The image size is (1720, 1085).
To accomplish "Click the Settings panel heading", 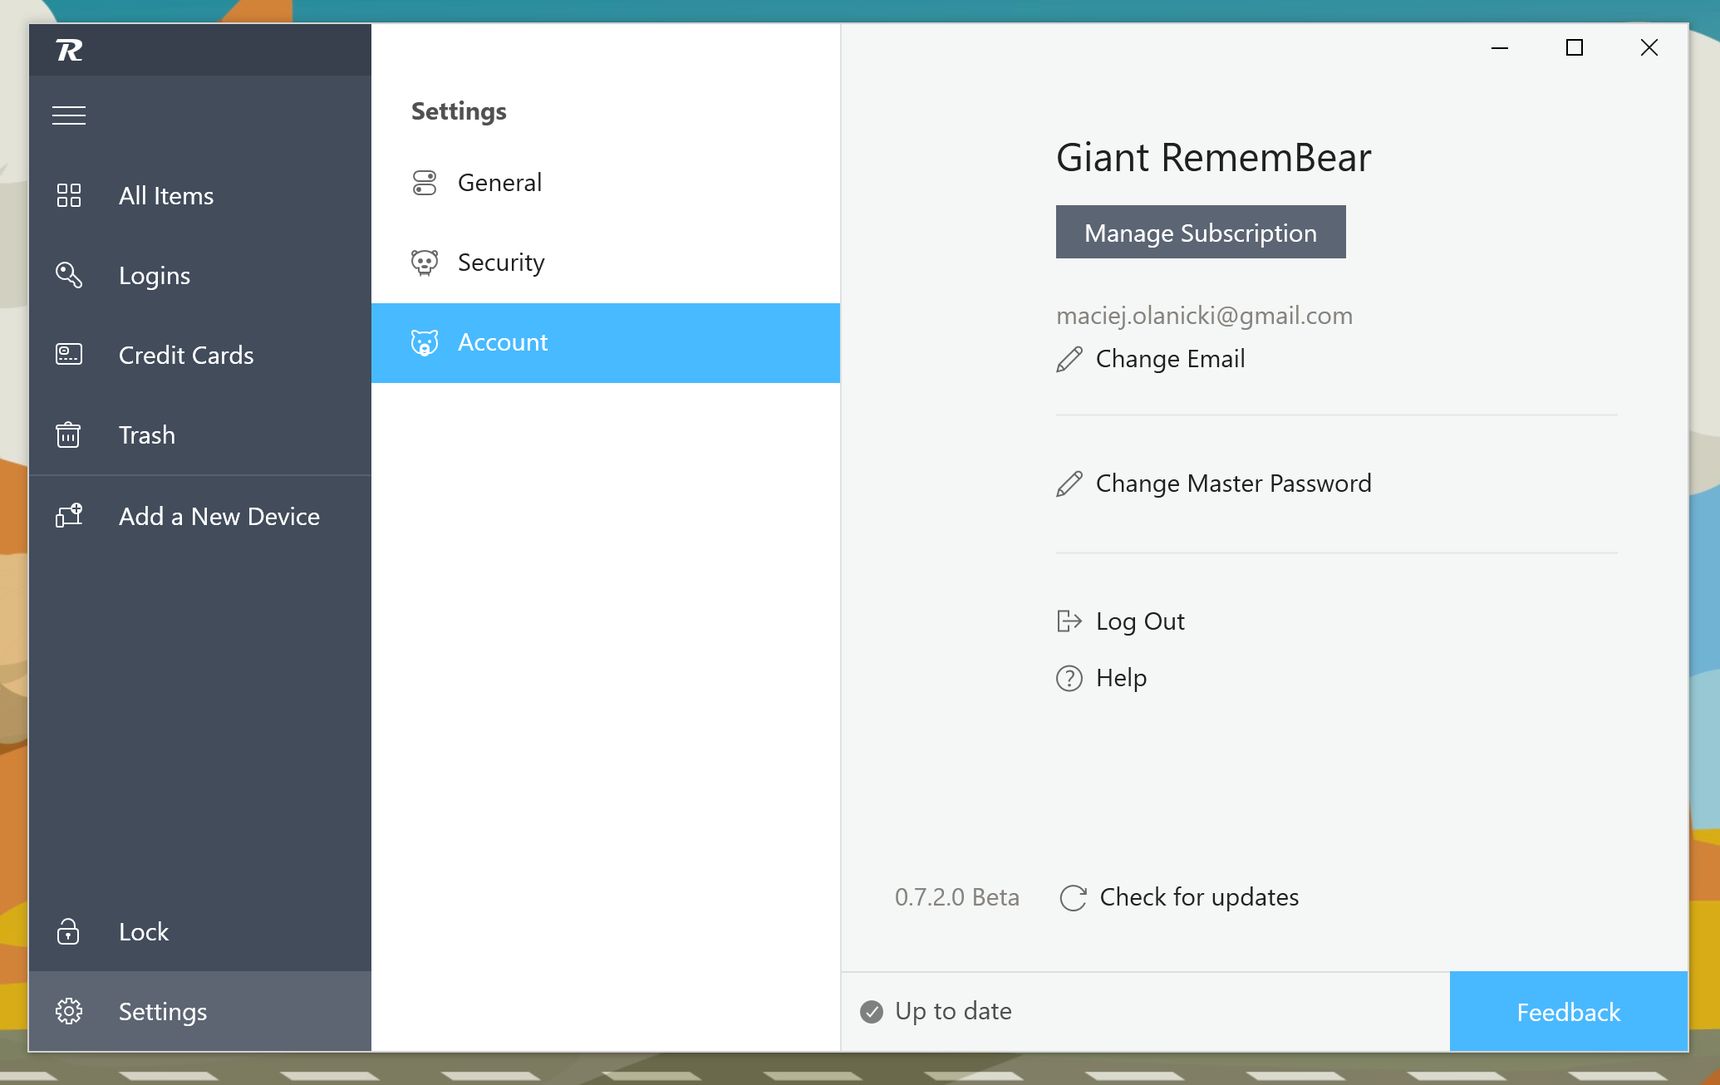I will 459,112.
